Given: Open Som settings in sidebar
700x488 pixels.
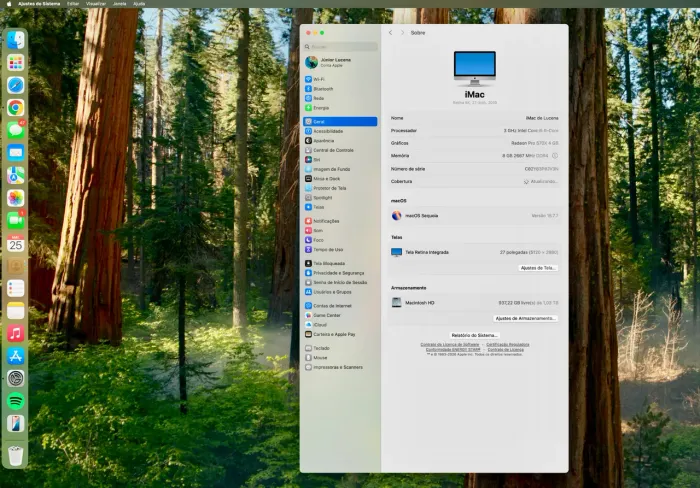Looking at the screenshot, I should point(340,230).
